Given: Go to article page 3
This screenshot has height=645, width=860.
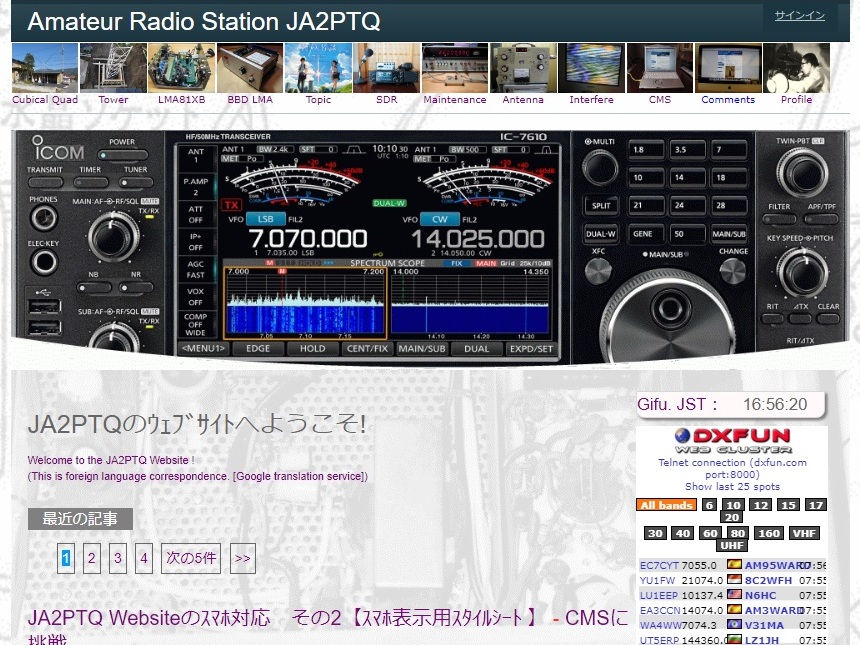Looking at the screenshot, I should 118,558.
